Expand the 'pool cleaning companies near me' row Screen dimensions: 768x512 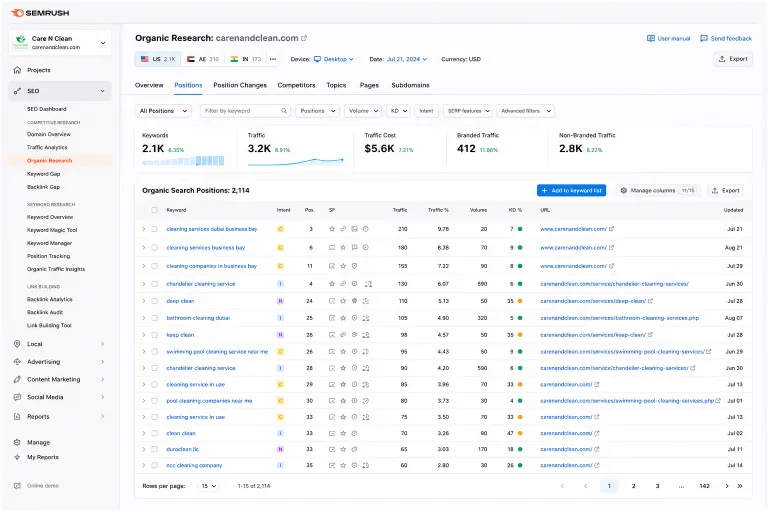[x=144, y=401]
